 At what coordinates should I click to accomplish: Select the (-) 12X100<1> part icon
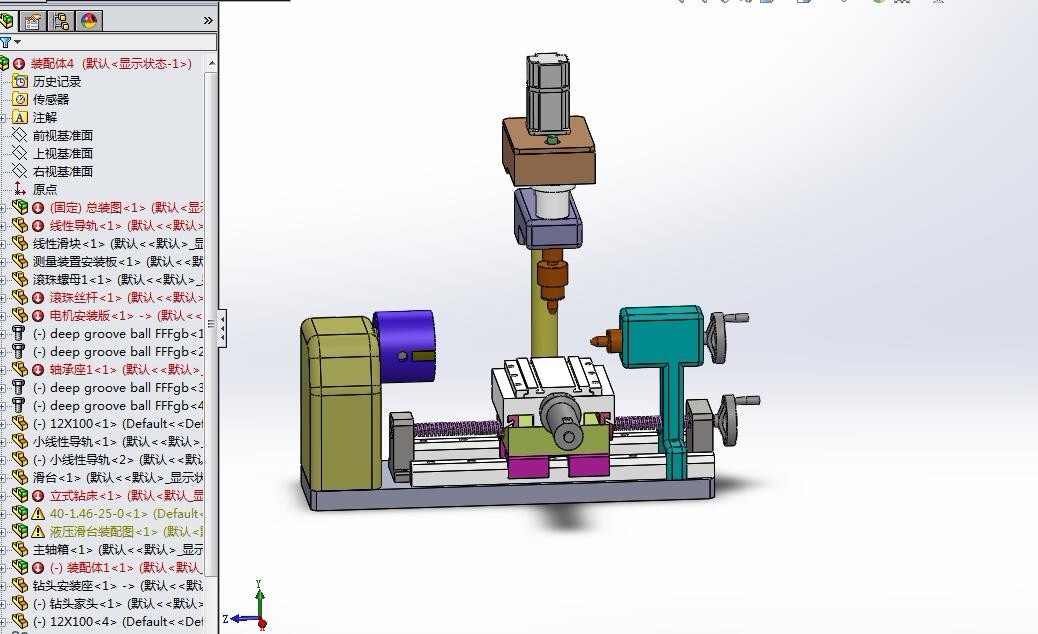coord(20,422)
